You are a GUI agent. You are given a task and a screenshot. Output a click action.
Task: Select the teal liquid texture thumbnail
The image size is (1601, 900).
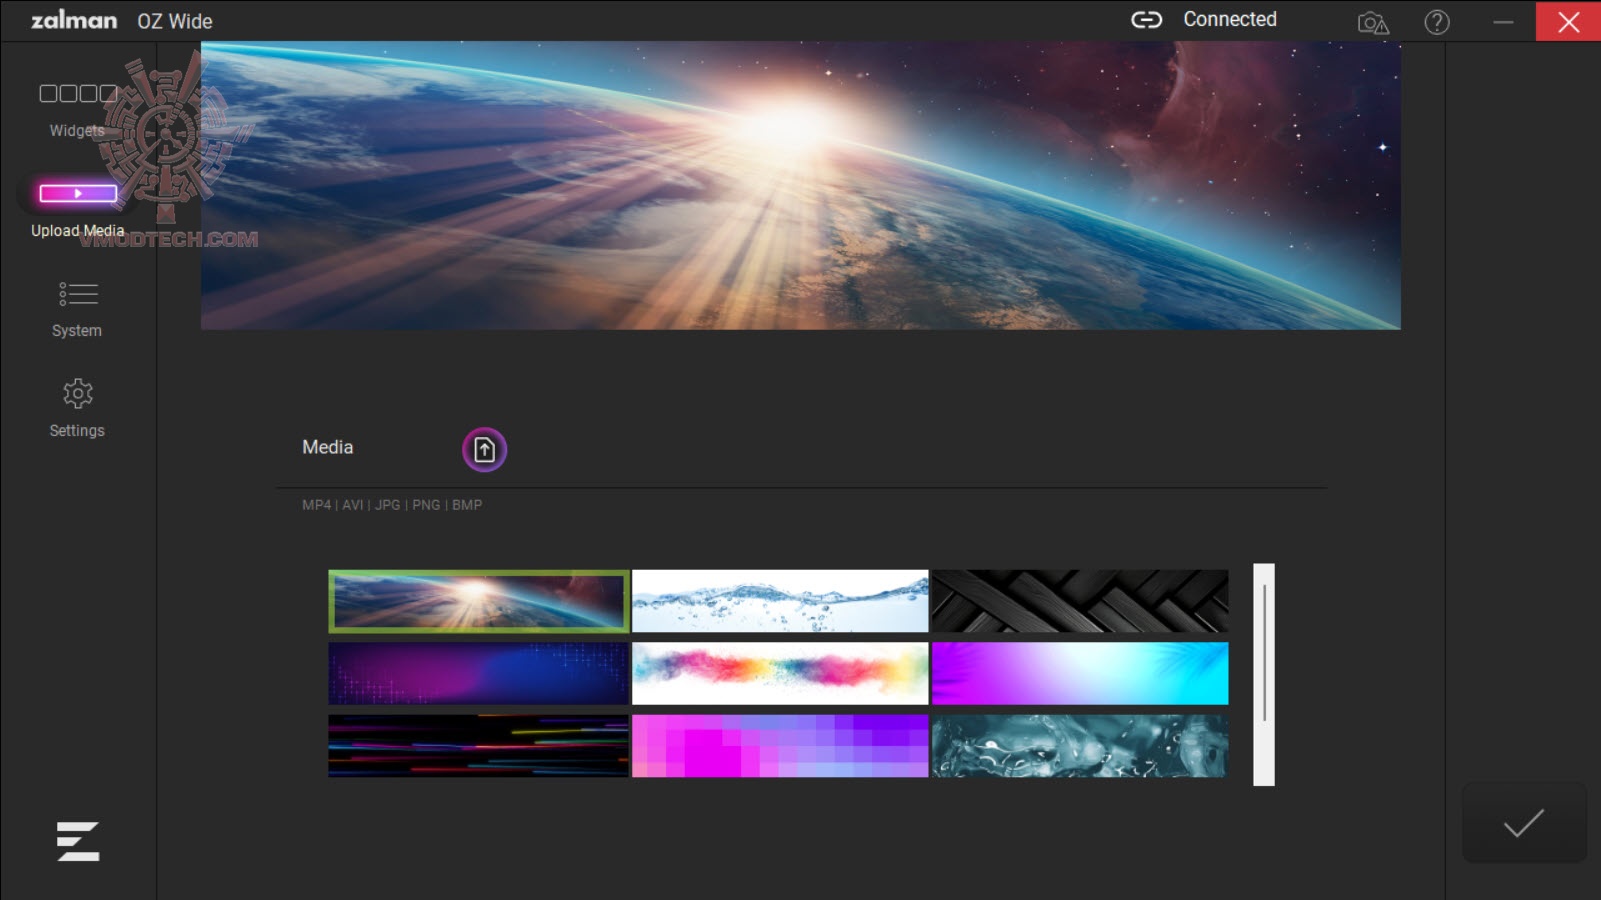pyautogui.click(x=1080, y=746)
